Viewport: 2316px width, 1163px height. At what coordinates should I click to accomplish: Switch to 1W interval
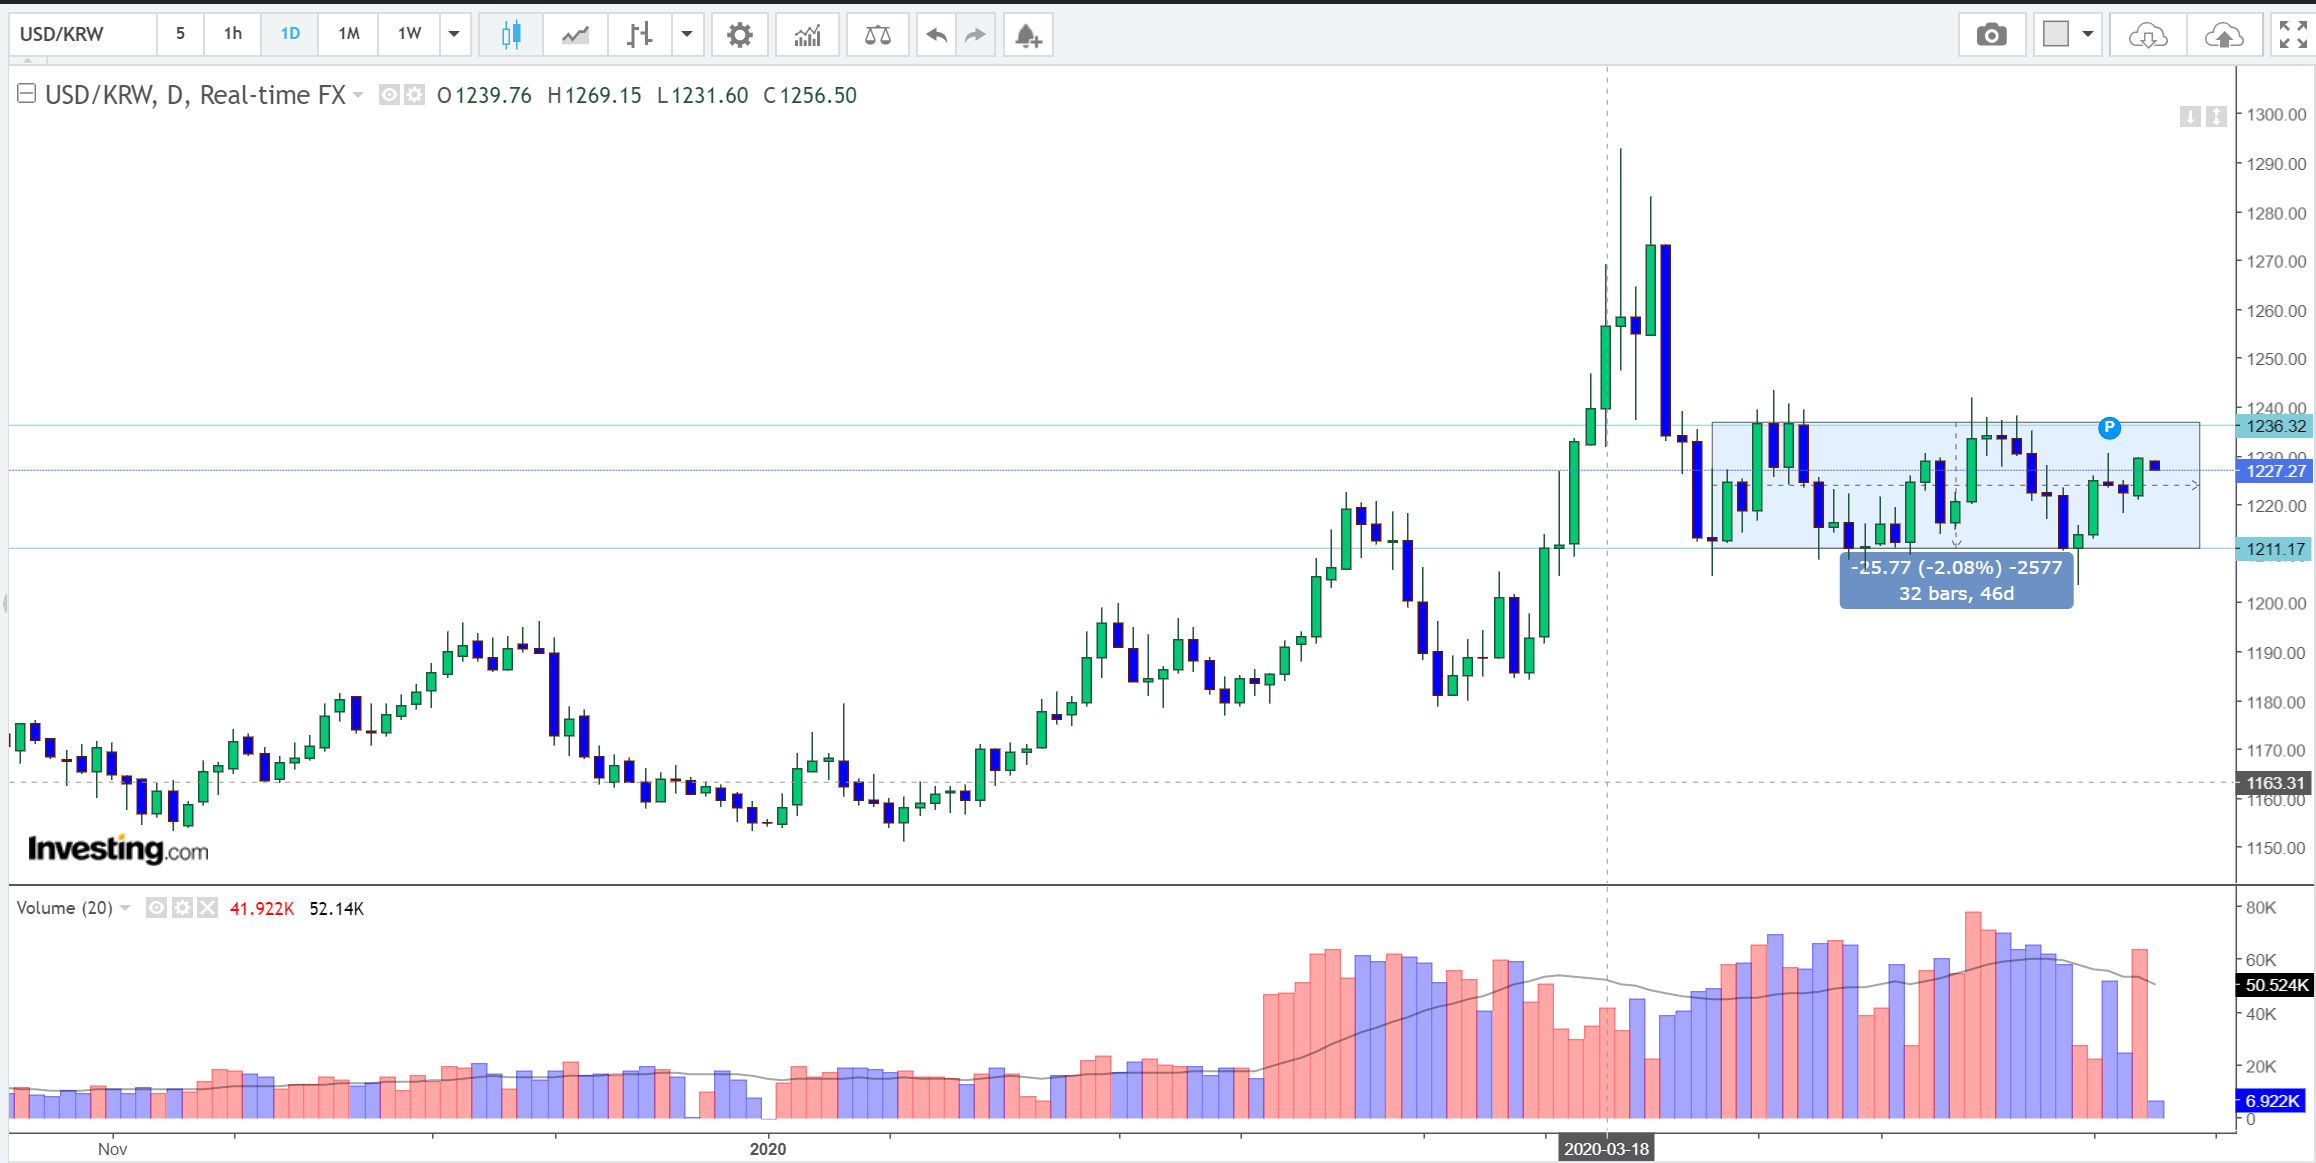coord(409,34)
